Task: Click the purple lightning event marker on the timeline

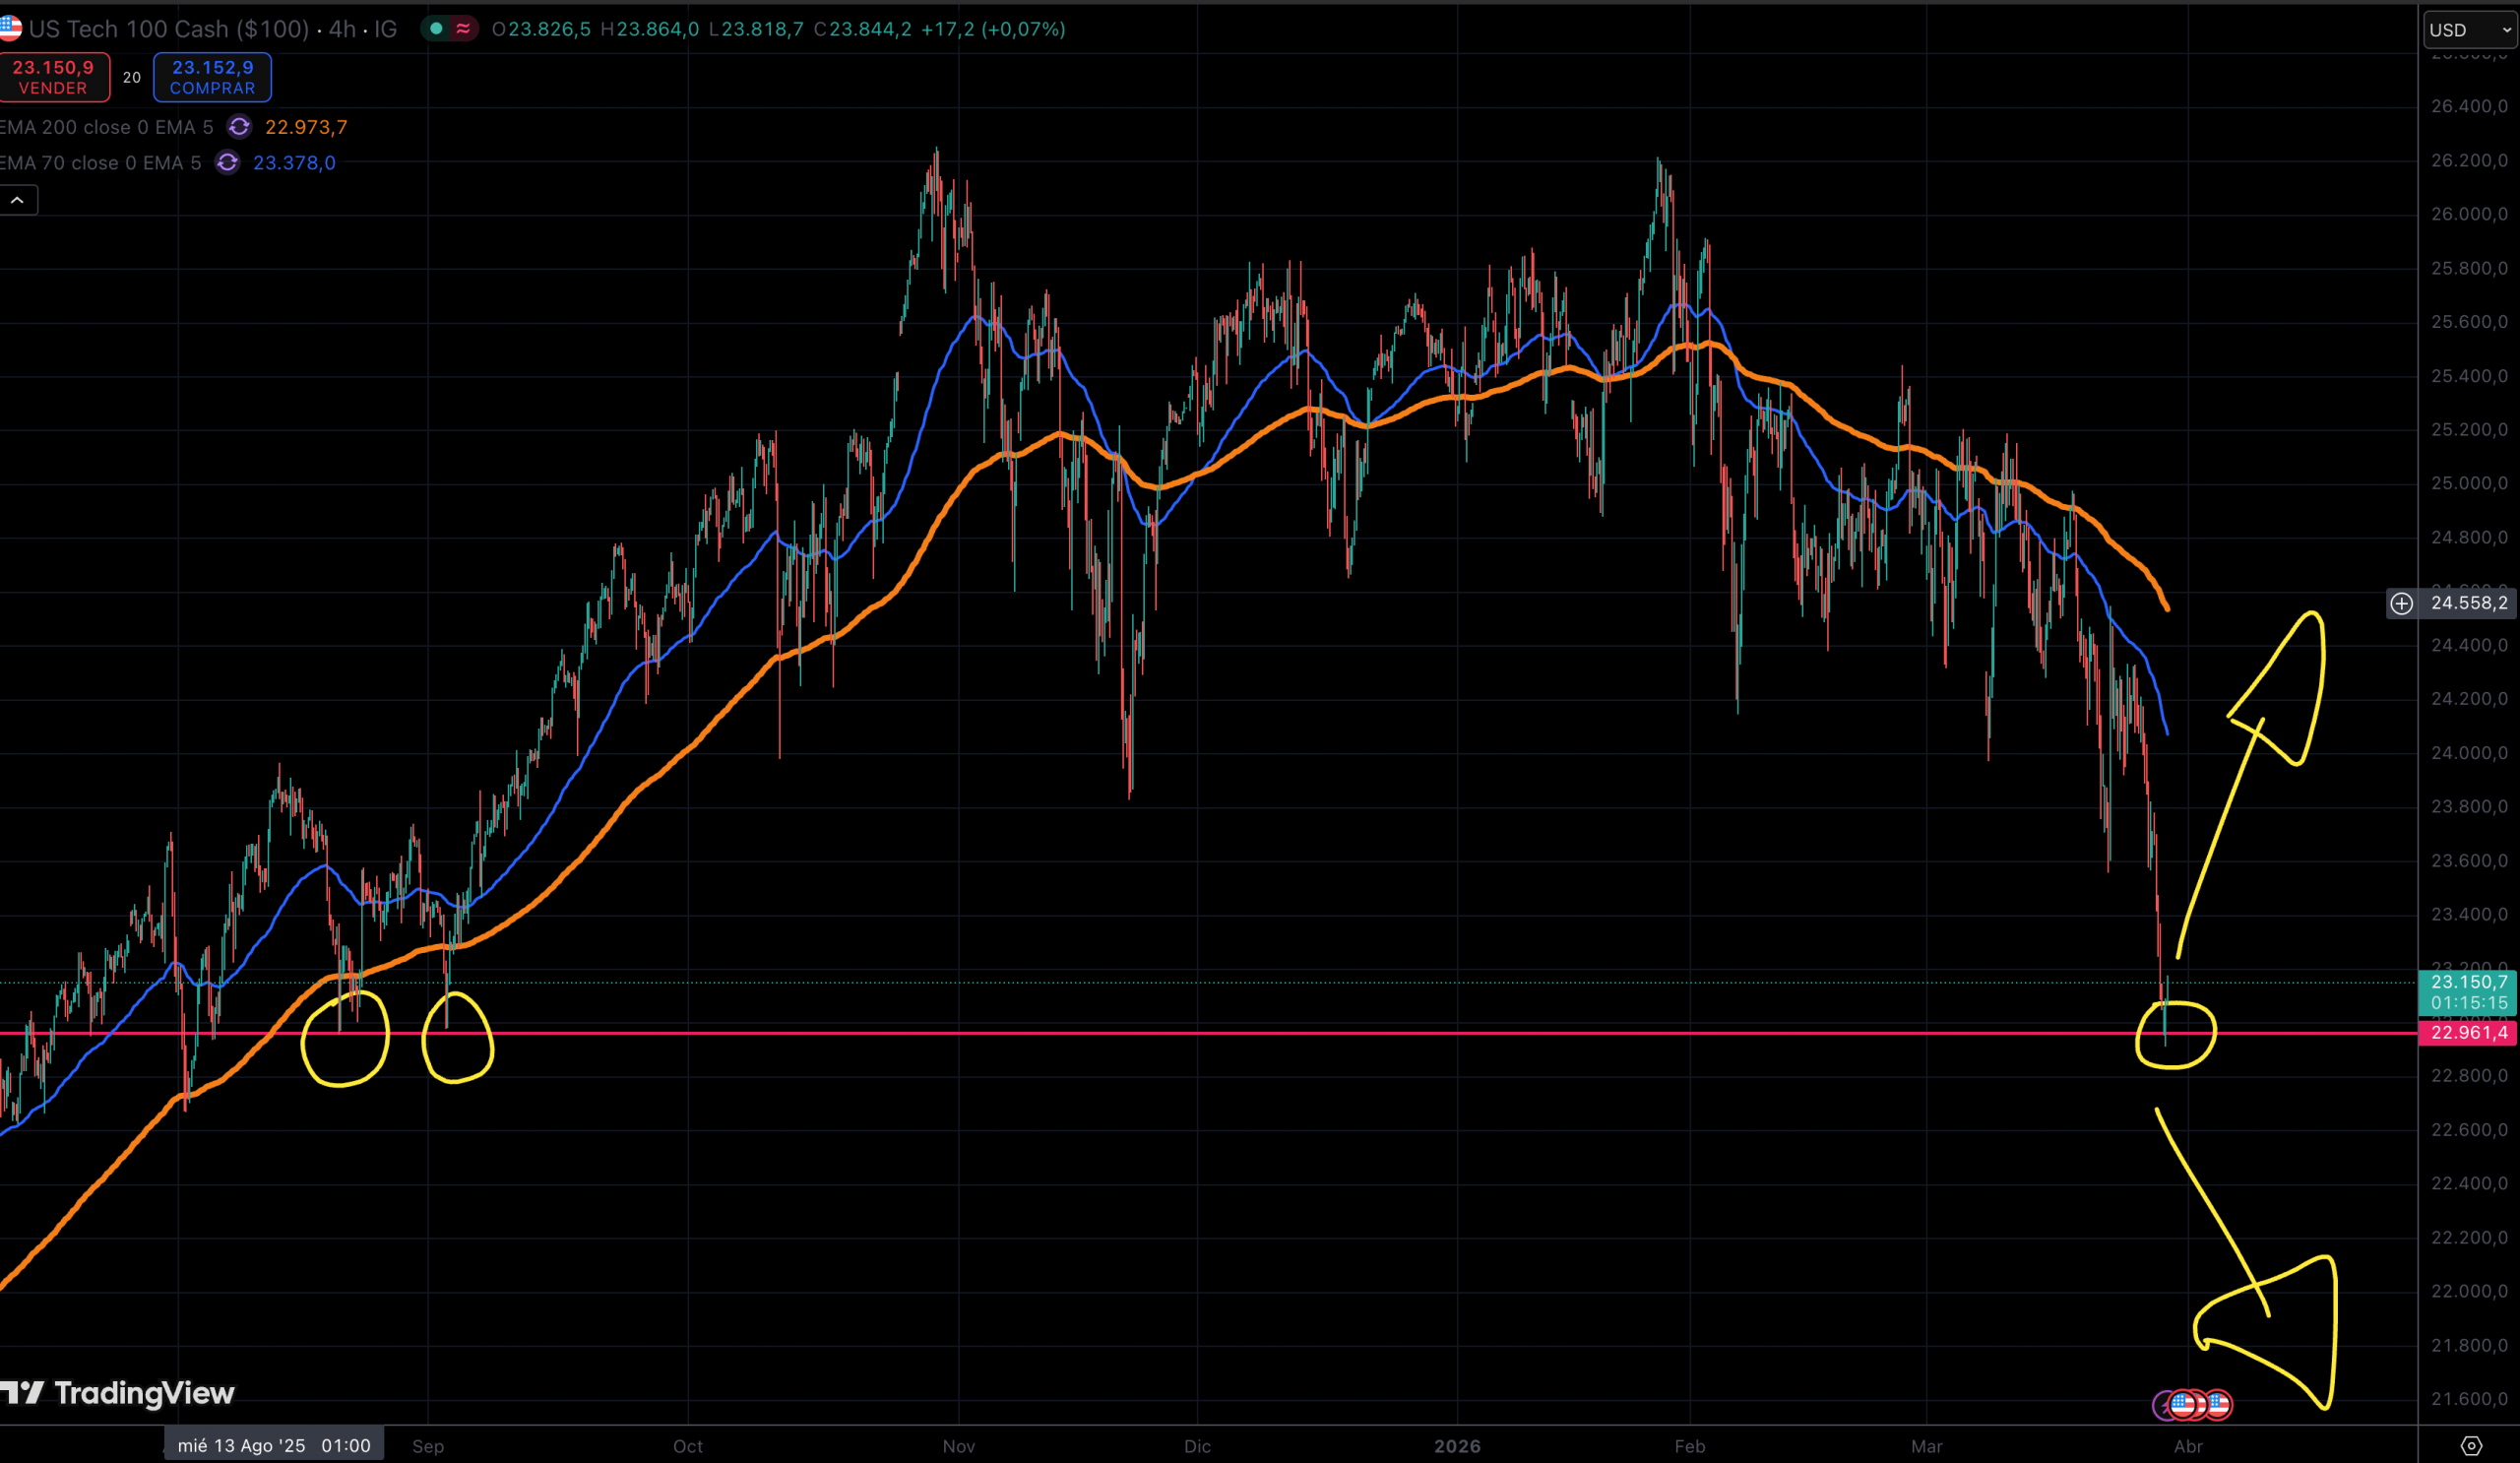Action: coord(2161,1405)
